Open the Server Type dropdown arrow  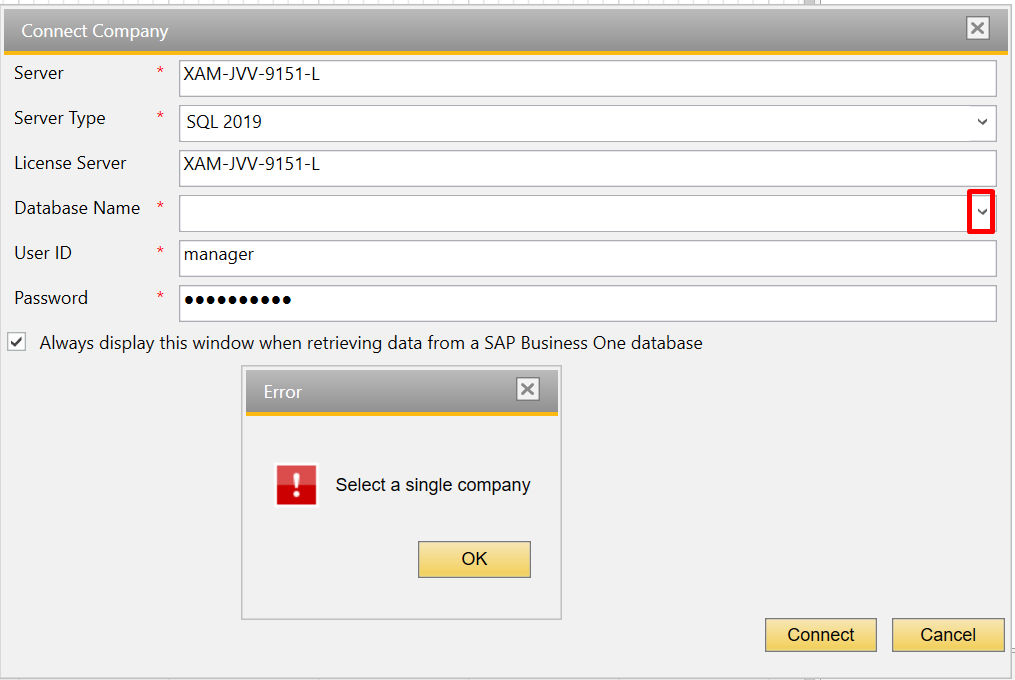click(x=982, y=122)
